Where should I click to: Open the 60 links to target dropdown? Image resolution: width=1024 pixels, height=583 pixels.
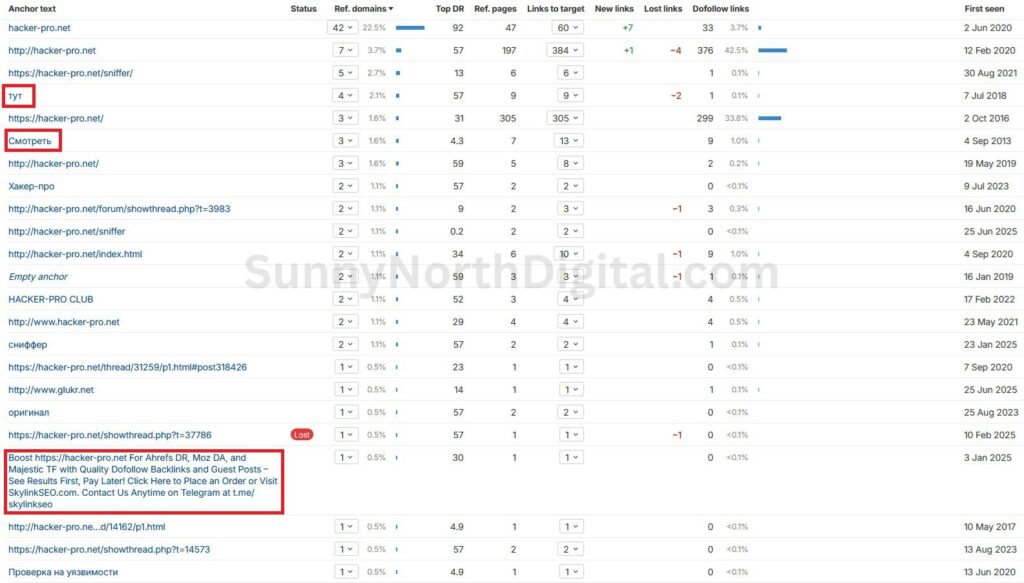tap(569, 28)
